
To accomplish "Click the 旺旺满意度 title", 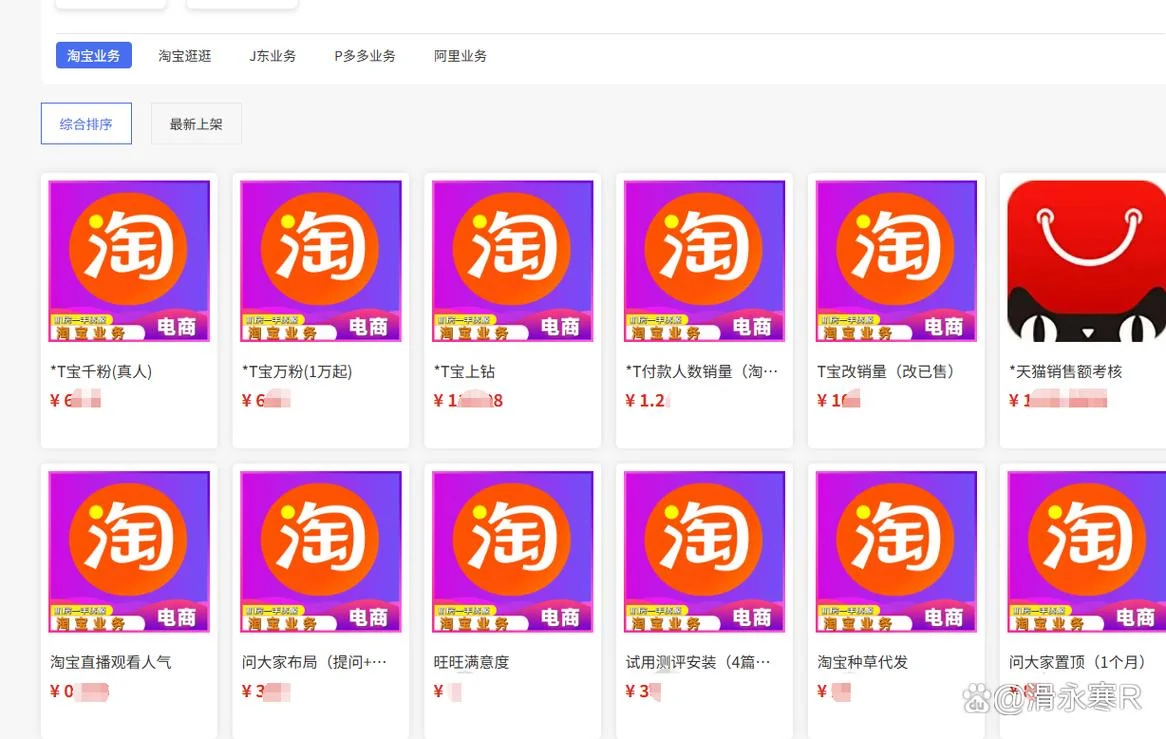I will pos(471,662).
